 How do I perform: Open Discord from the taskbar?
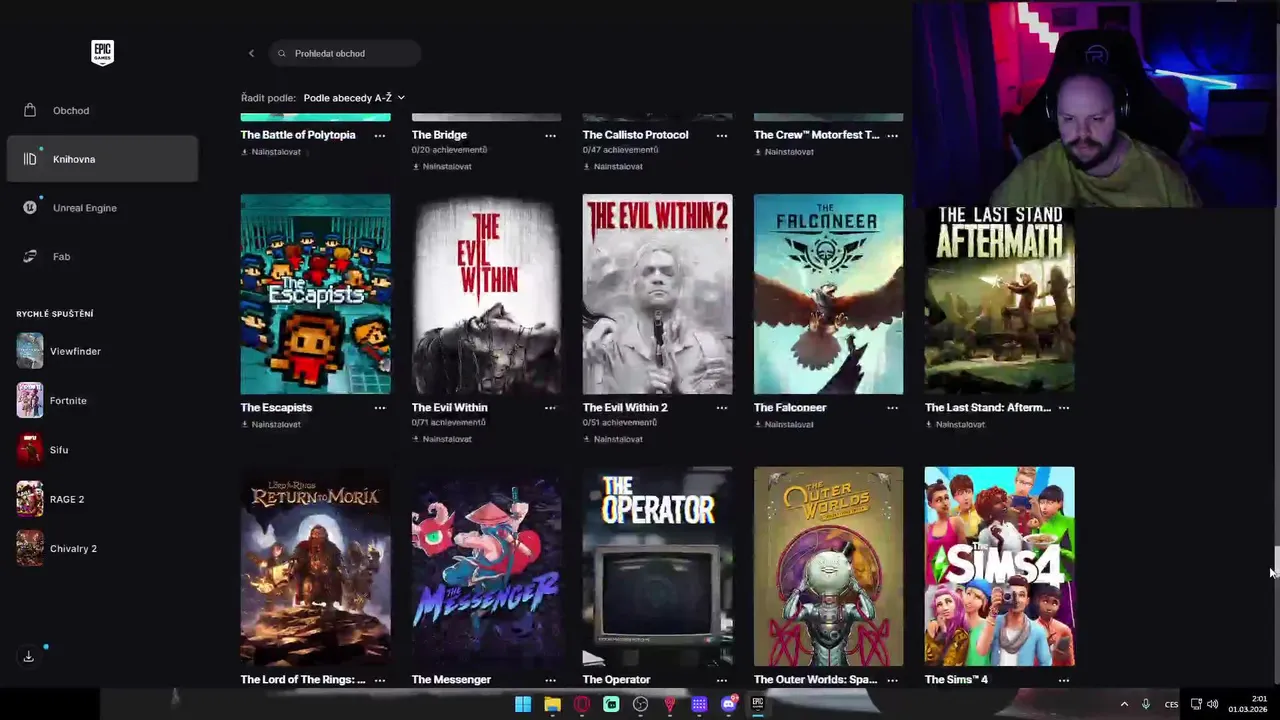click(x=729, y=704)
